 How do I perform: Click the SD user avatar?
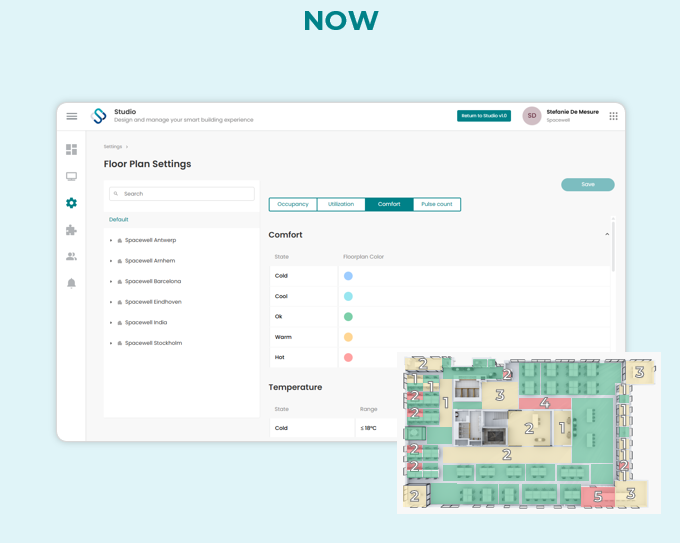tap(532, 116)
